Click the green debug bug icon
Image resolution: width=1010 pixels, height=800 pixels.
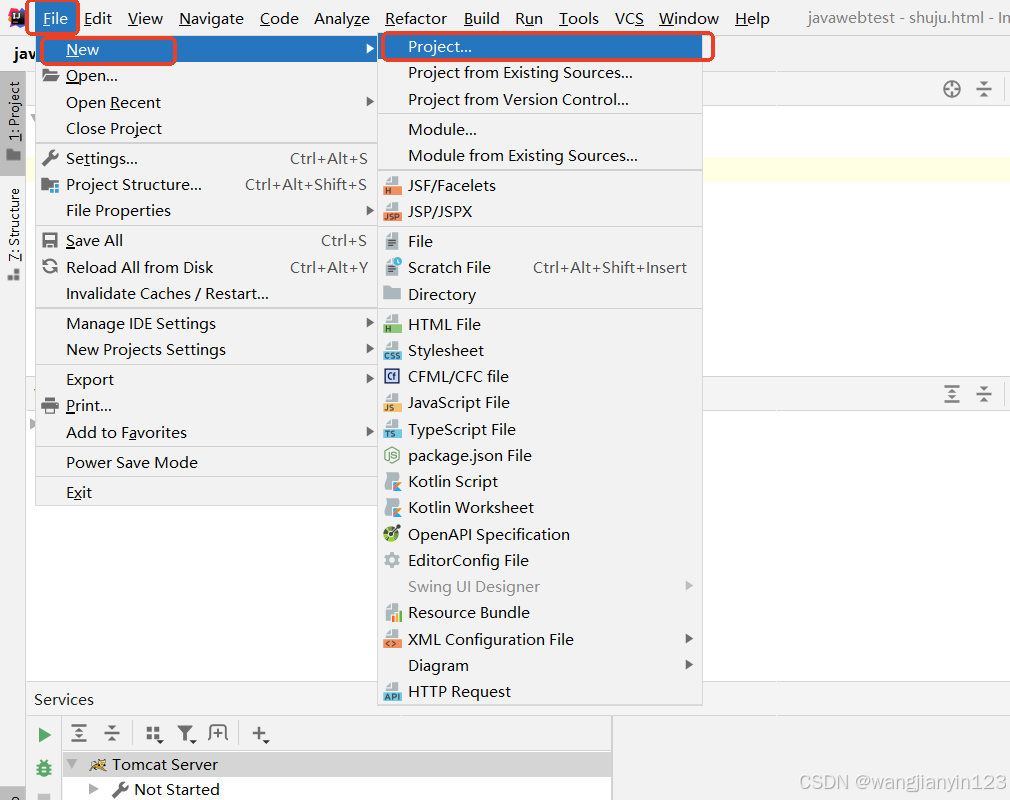[x=44, y=768]
